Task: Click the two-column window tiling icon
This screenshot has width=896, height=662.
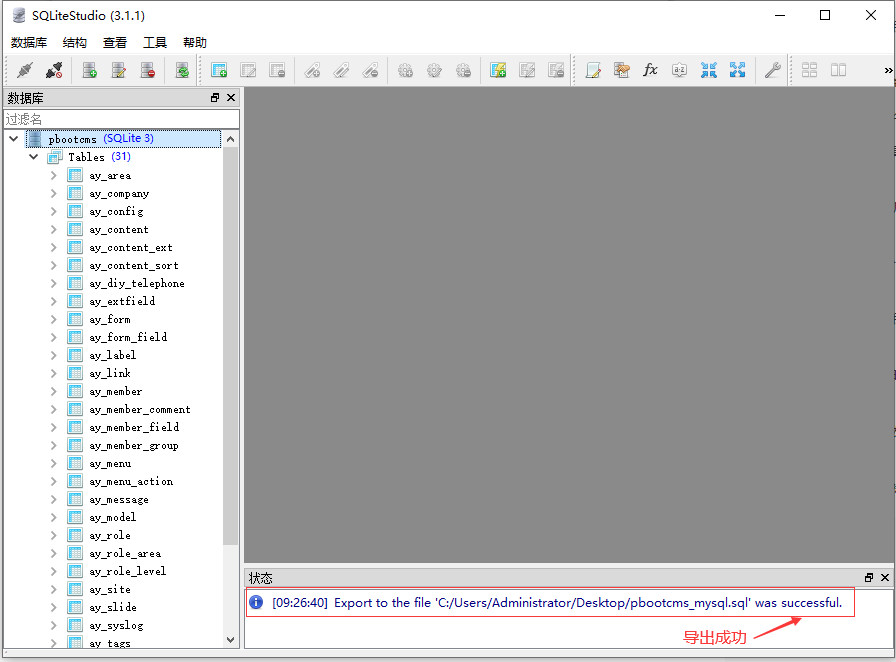Action: tap(838, 70)
